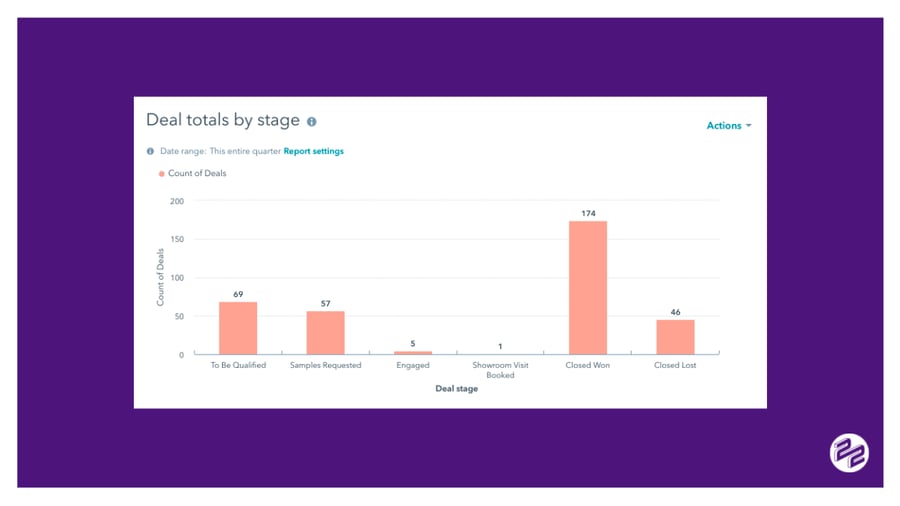Screen dimensions: 900x506
Task: Select the To Be Qualified bar
Action: (x=238, y=328)
